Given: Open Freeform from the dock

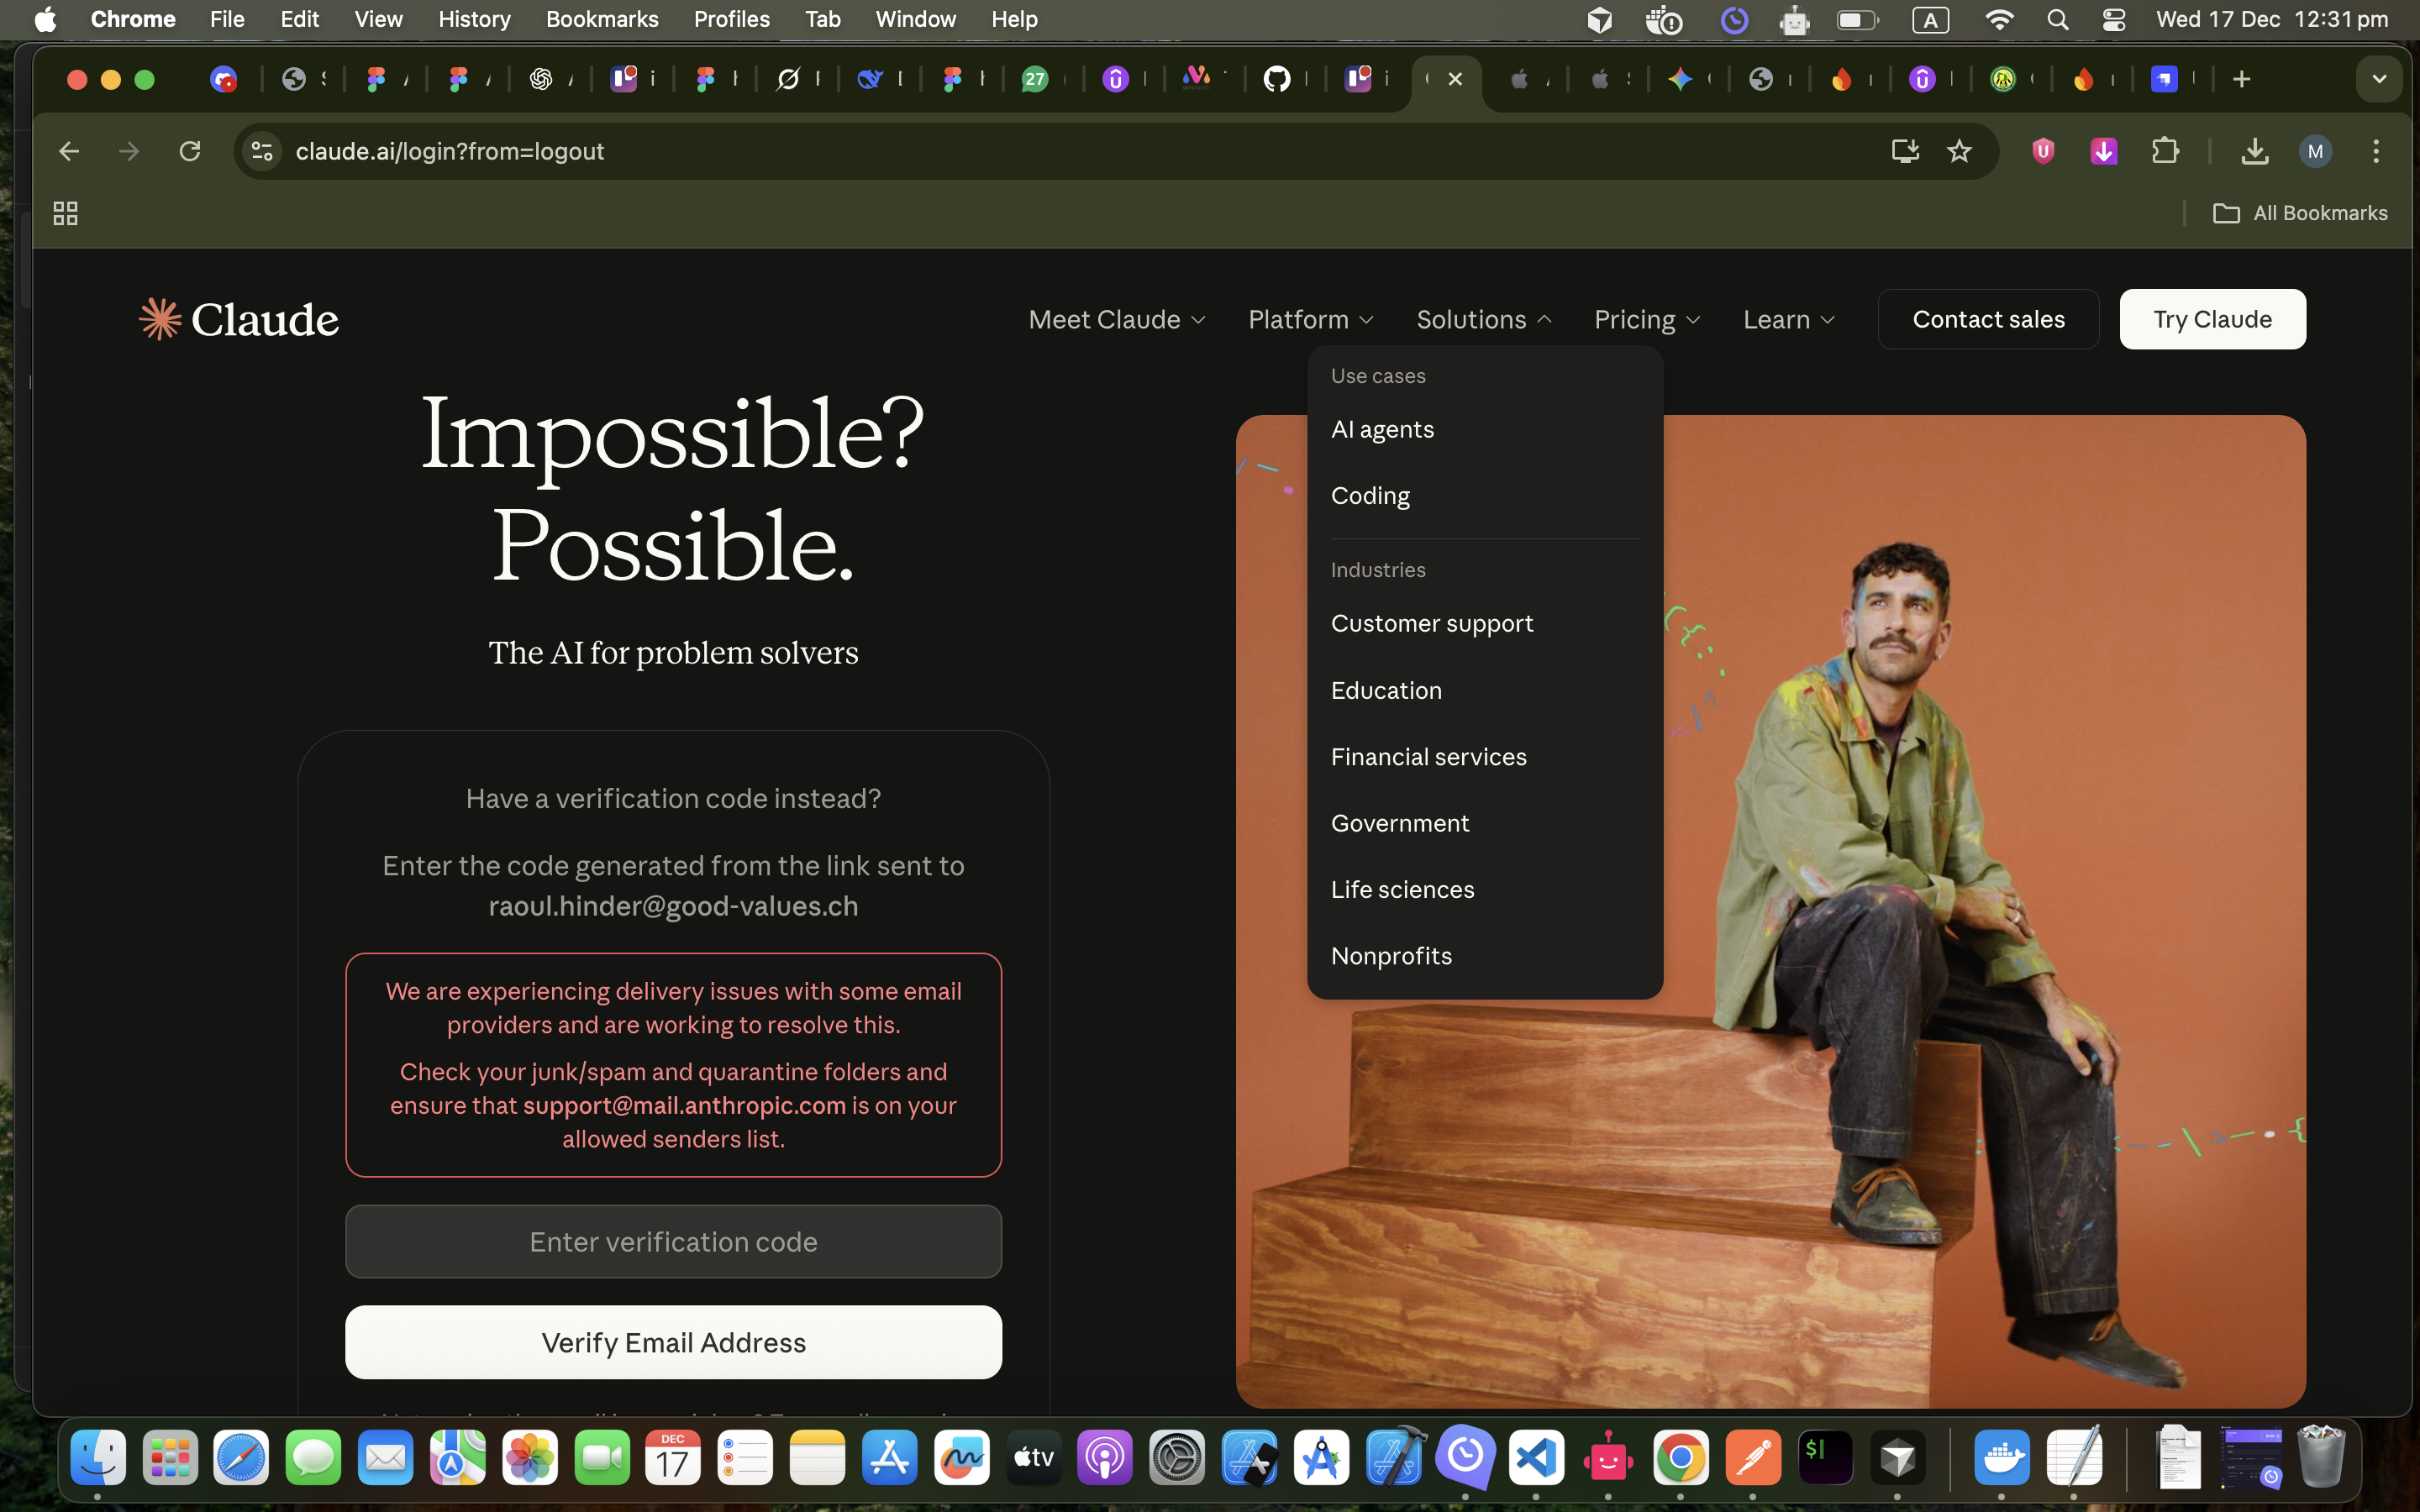Looking at the screenshot, I should (961, 1457).
